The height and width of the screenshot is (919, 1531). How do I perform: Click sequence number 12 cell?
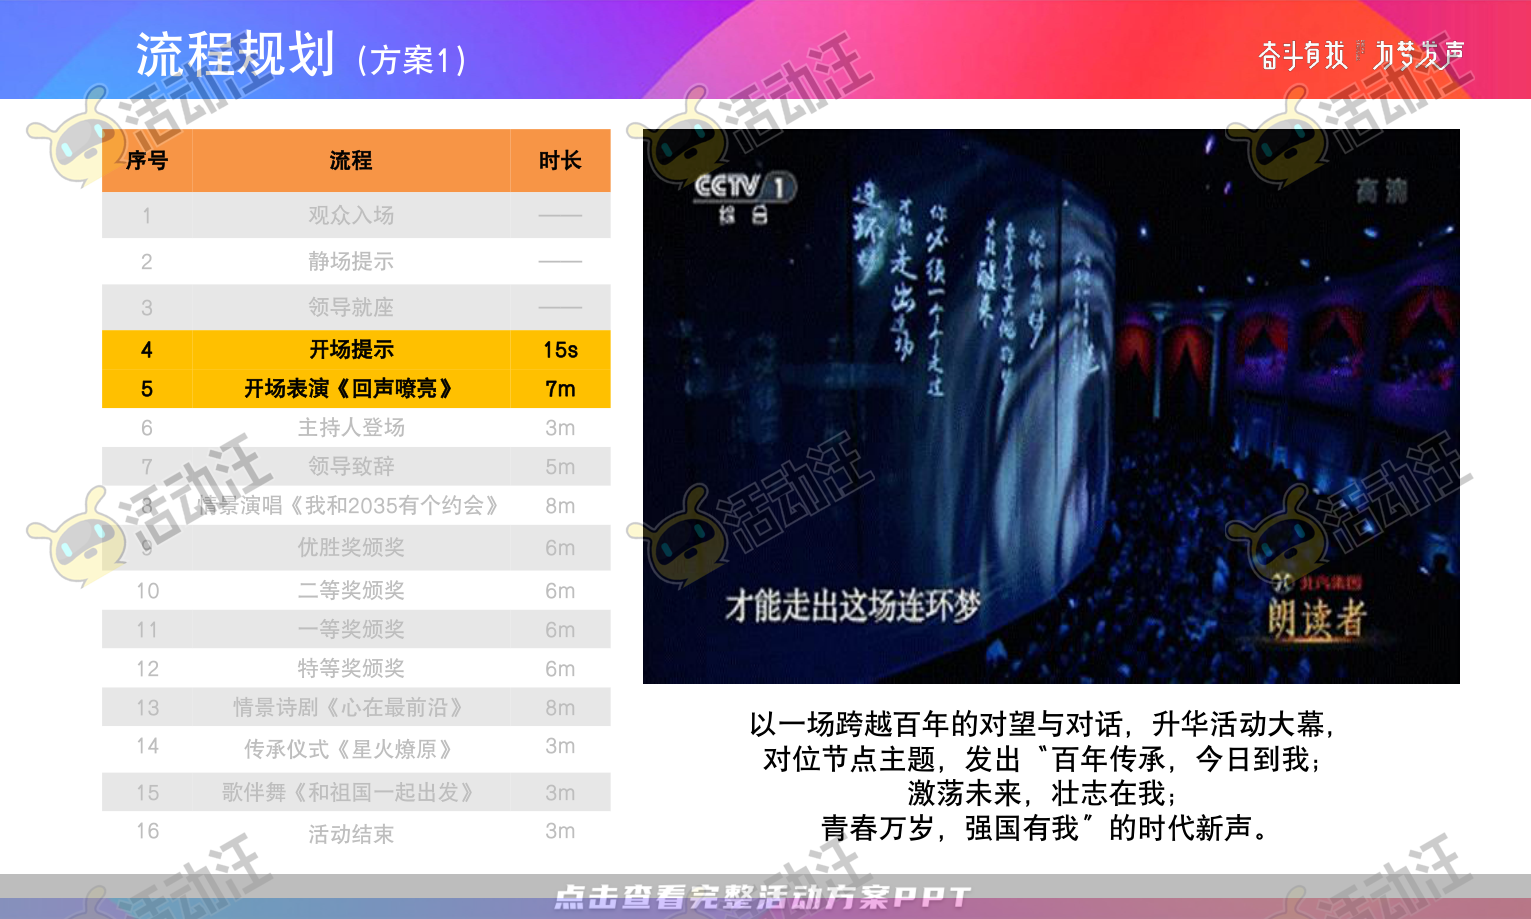(147, 668)
